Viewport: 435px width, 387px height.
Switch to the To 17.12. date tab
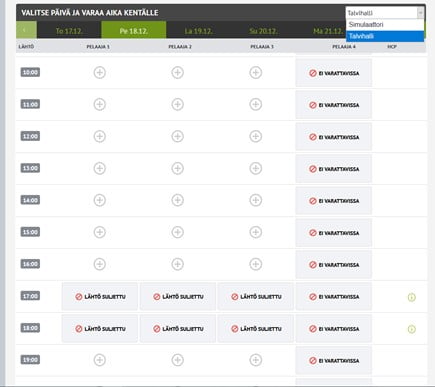[69, 31]
